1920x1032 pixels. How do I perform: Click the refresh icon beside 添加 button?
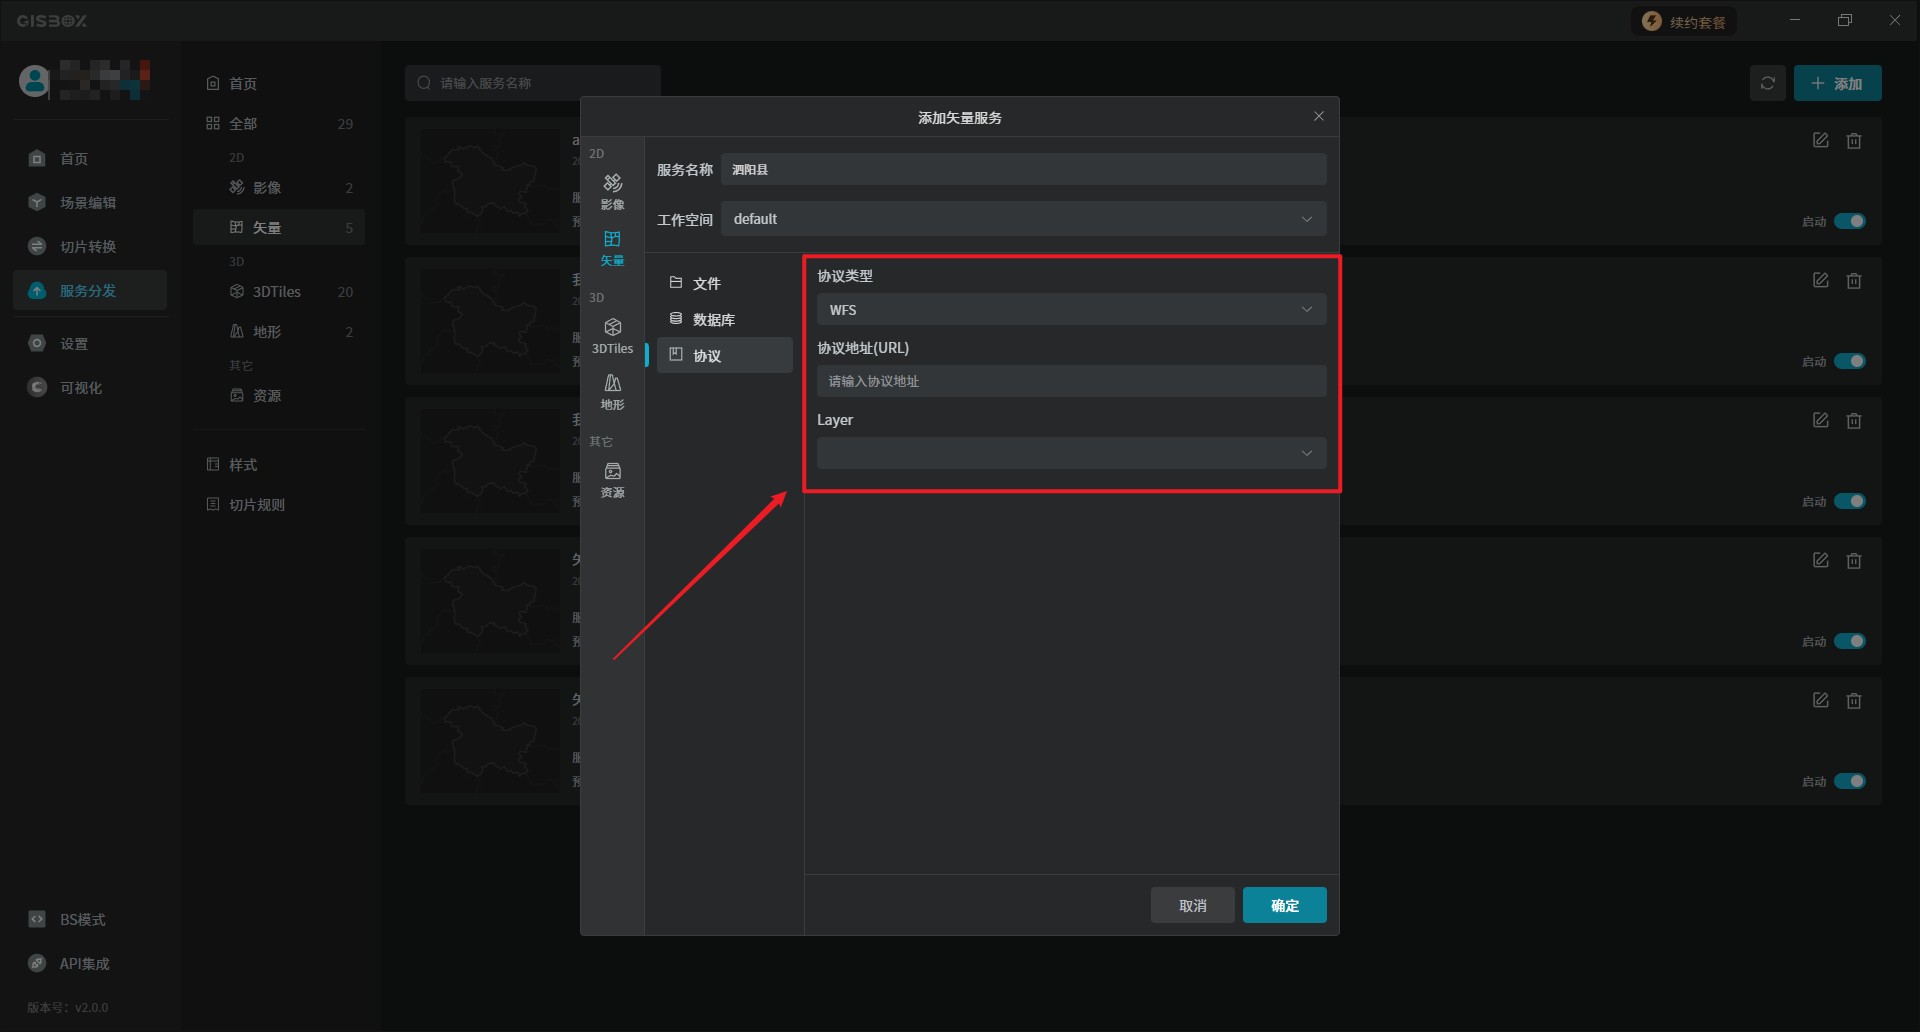pyautogui.click(x=1767, y=83)
